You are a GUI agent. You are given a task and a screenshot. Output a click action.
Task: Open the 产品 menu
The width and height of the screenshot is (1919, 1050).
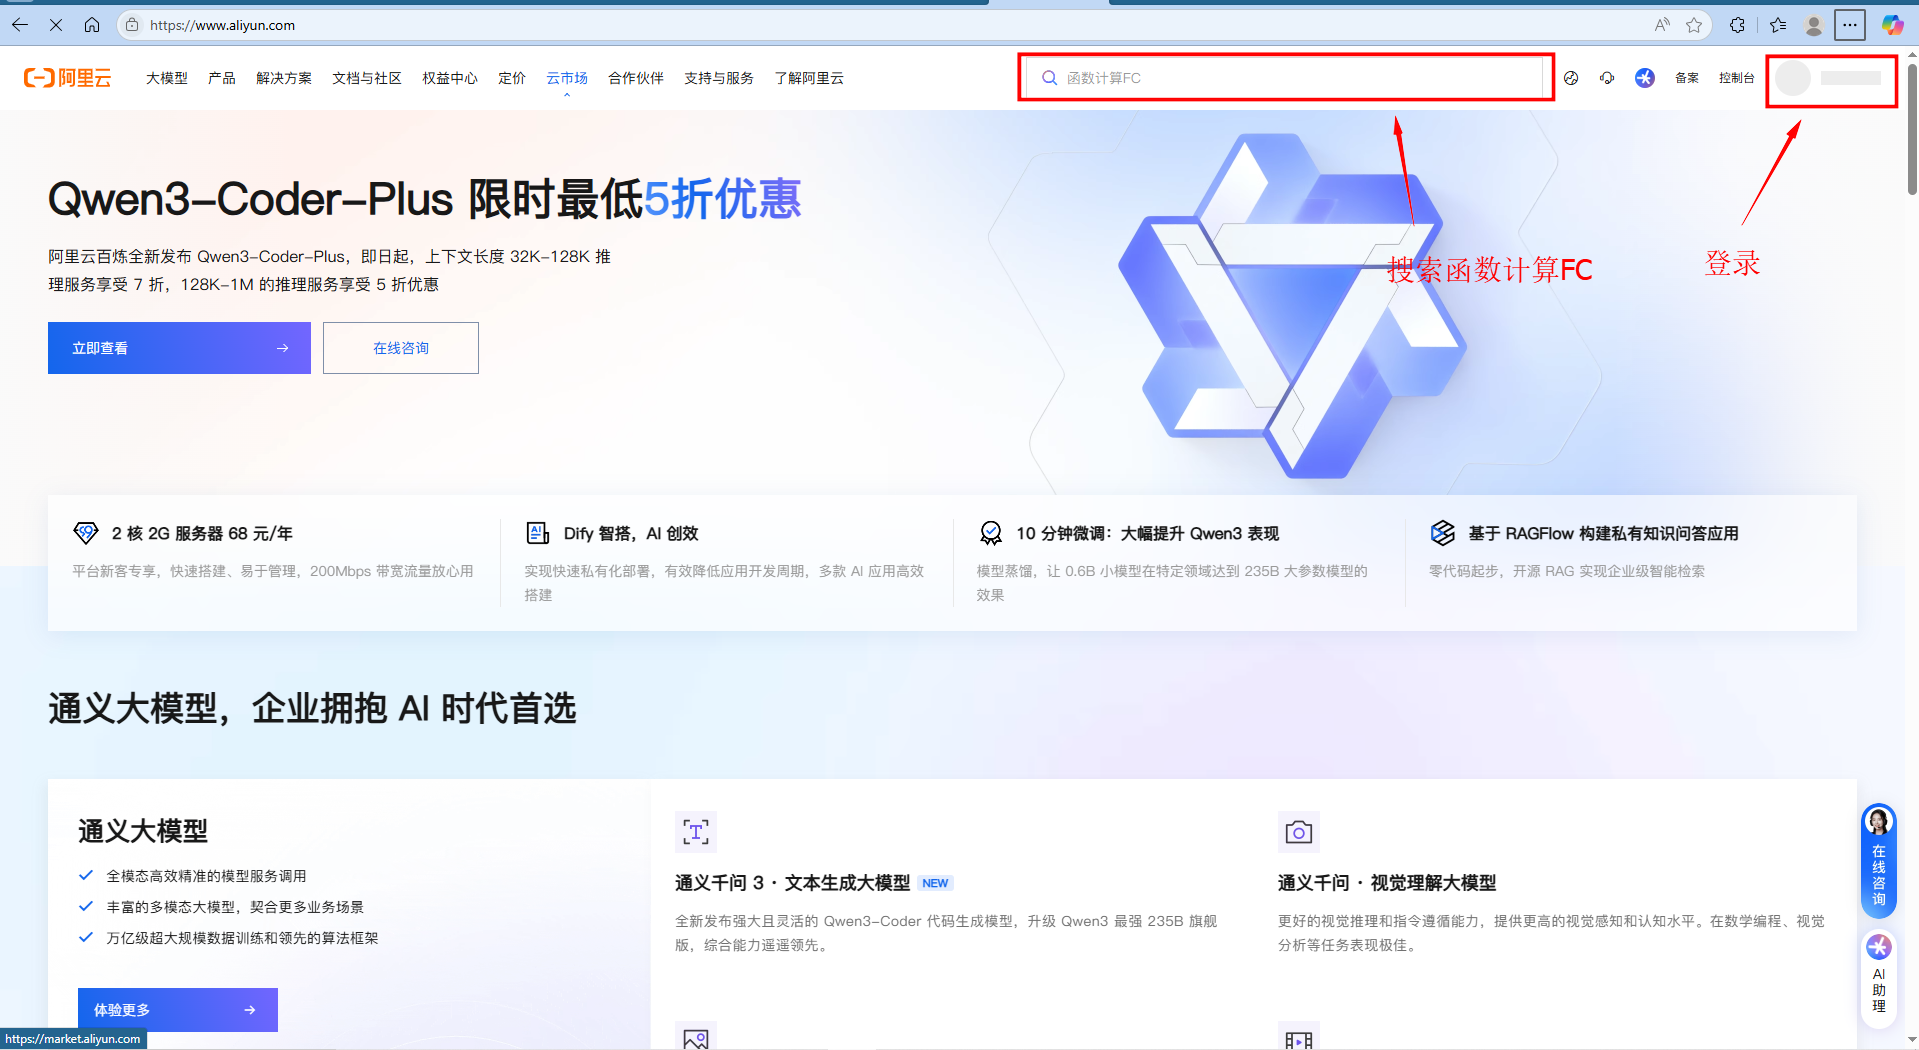pyautogui.click(x=222, y=78)
